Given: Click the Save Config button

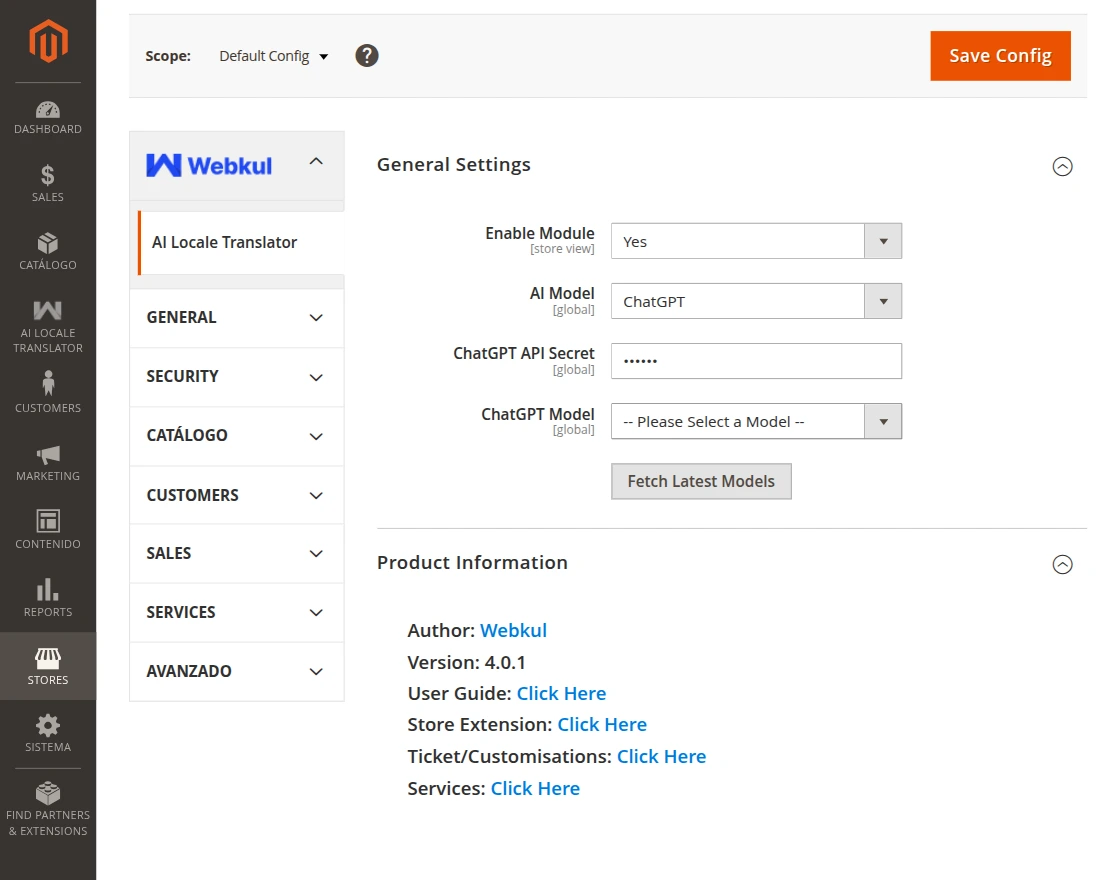Looking at the screenshot, I should (x=1000, y=56).
